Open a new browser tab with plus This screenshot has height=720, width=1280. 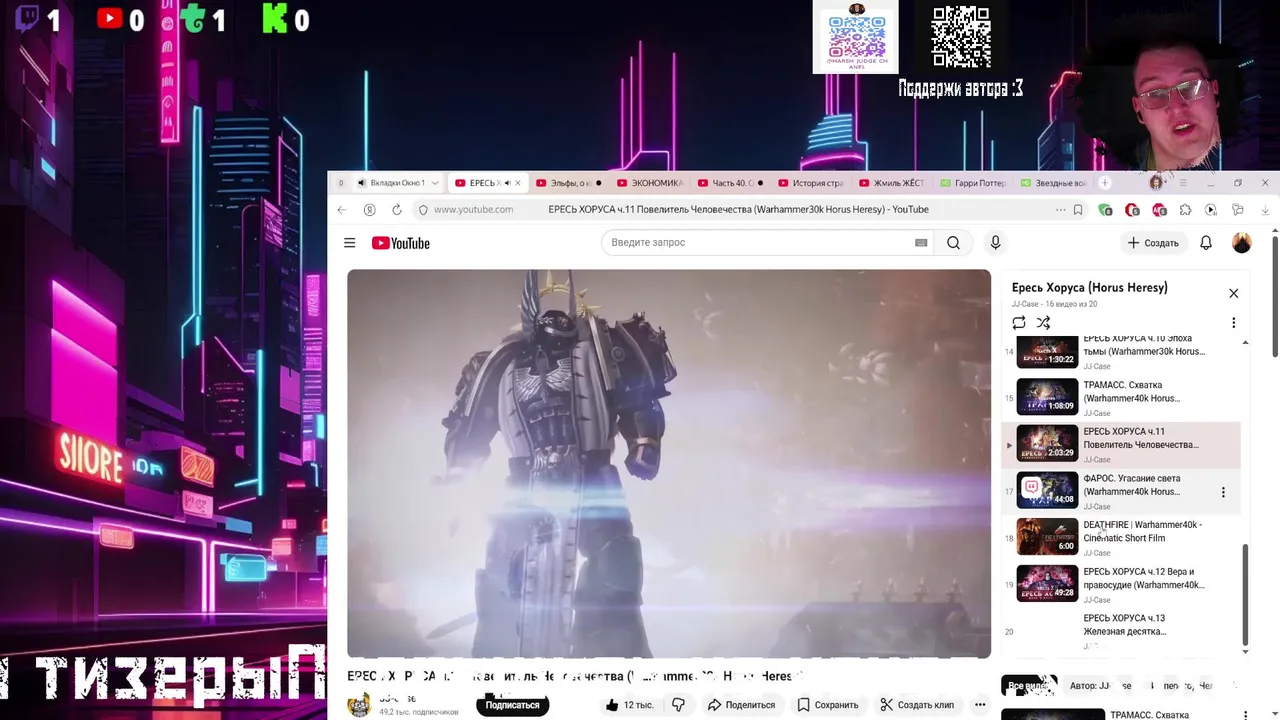pyautogui.click(x=1105, y=183)
